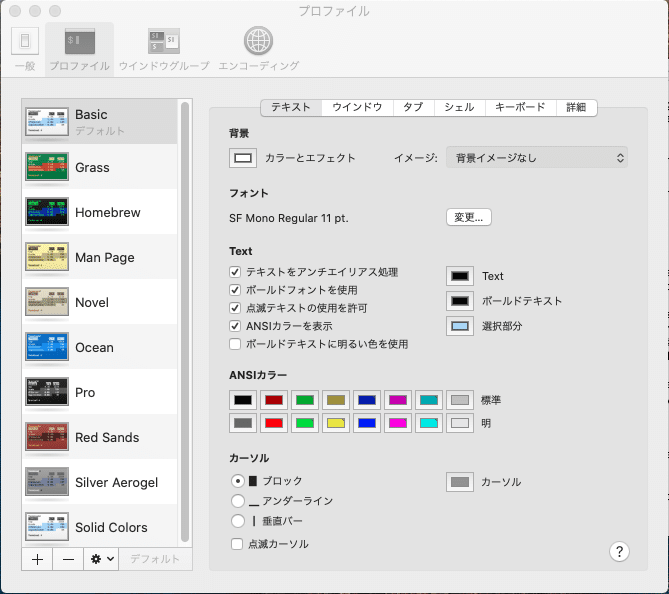Click the profile list scrollbar
Viewport: 669px width, 594px height.
185,322
